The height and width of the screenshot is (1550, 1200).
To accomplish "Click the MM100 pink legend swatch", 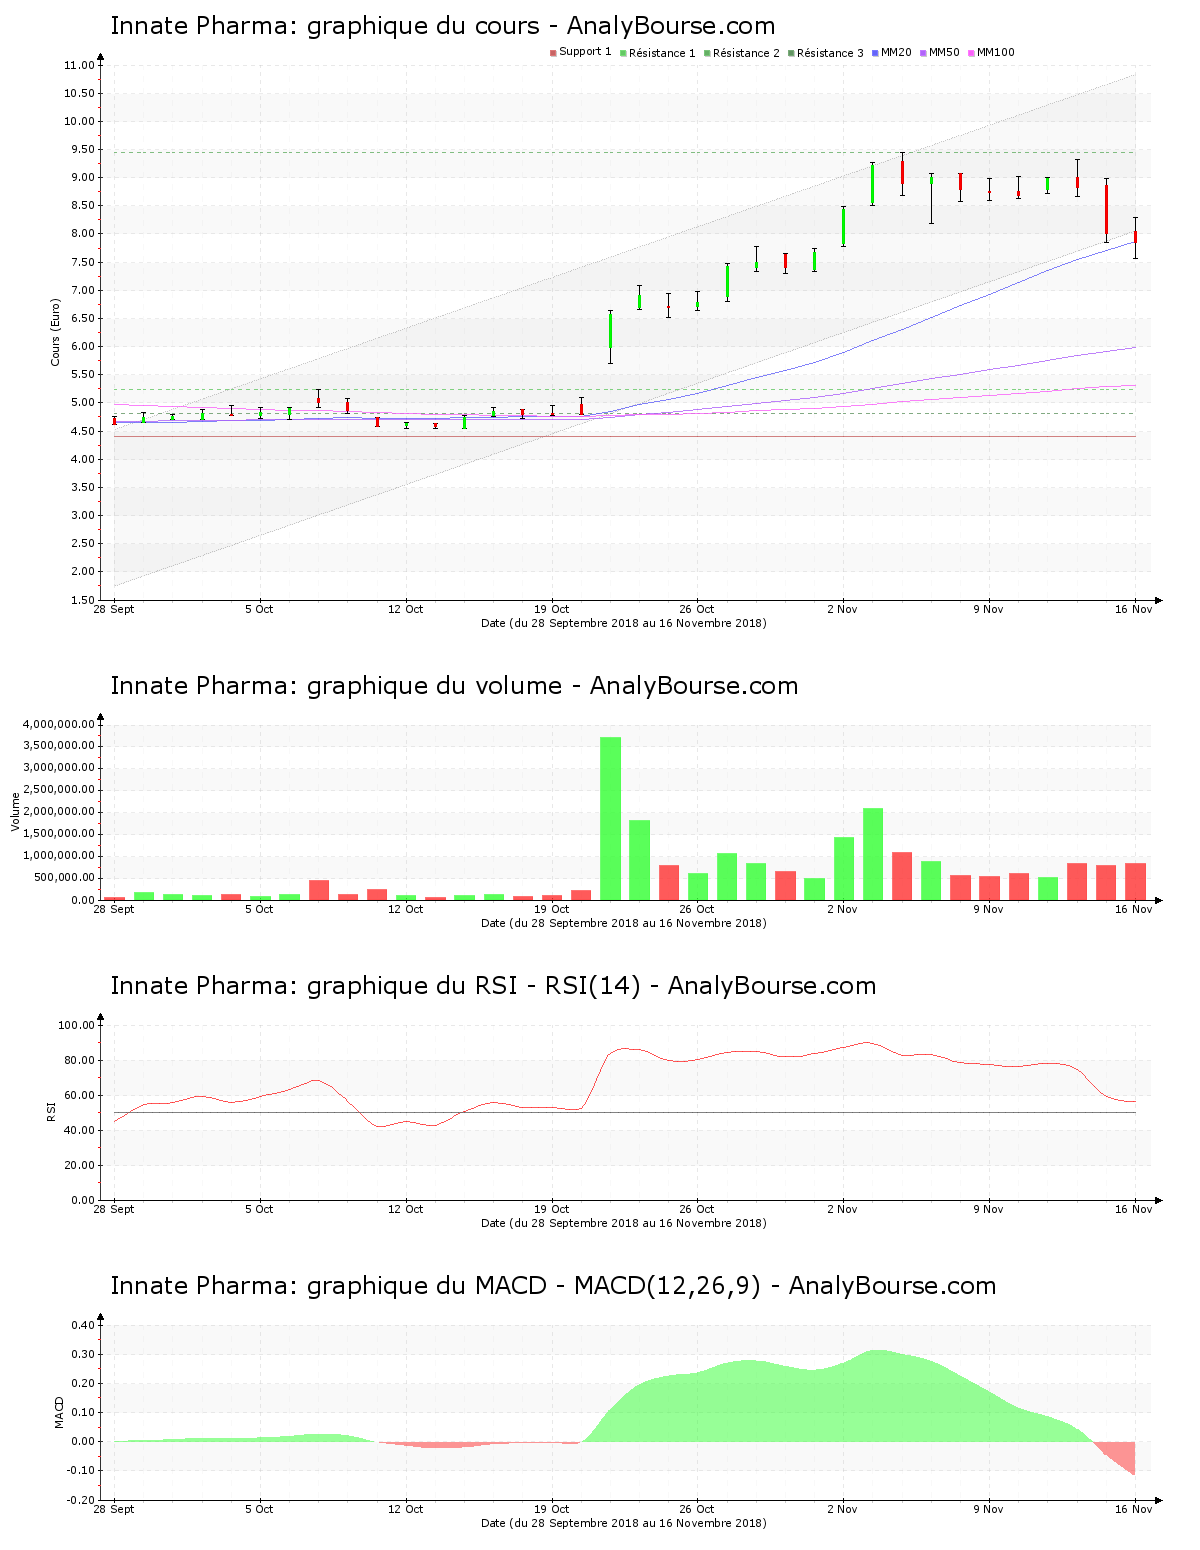I will pos(971,53).
